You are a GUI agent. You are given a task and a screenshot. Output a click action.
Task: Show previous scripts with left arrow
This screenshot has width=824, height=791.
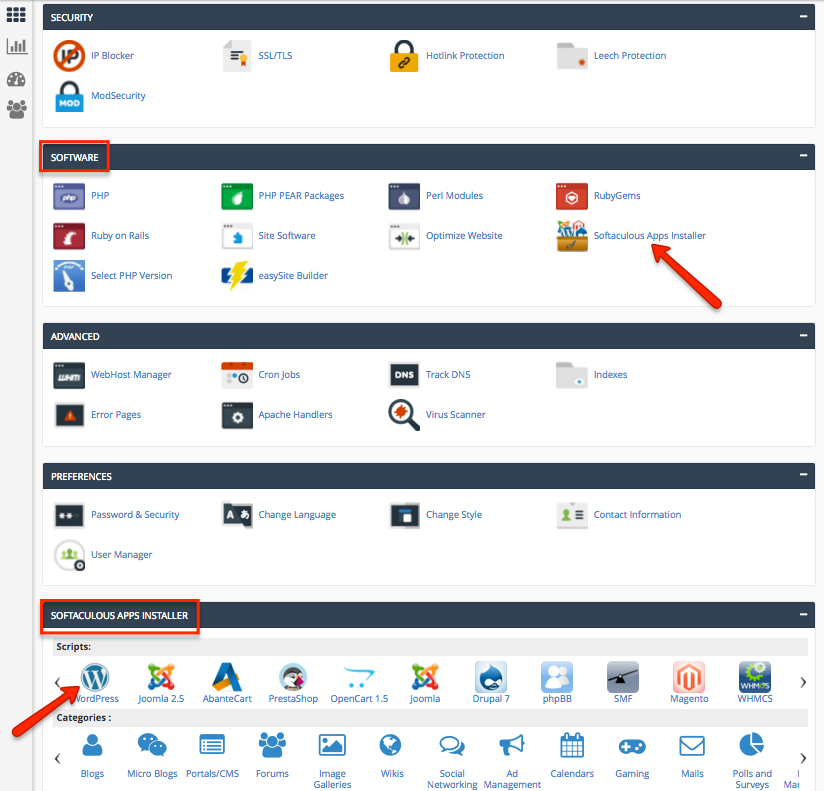[x=58, y=682]
